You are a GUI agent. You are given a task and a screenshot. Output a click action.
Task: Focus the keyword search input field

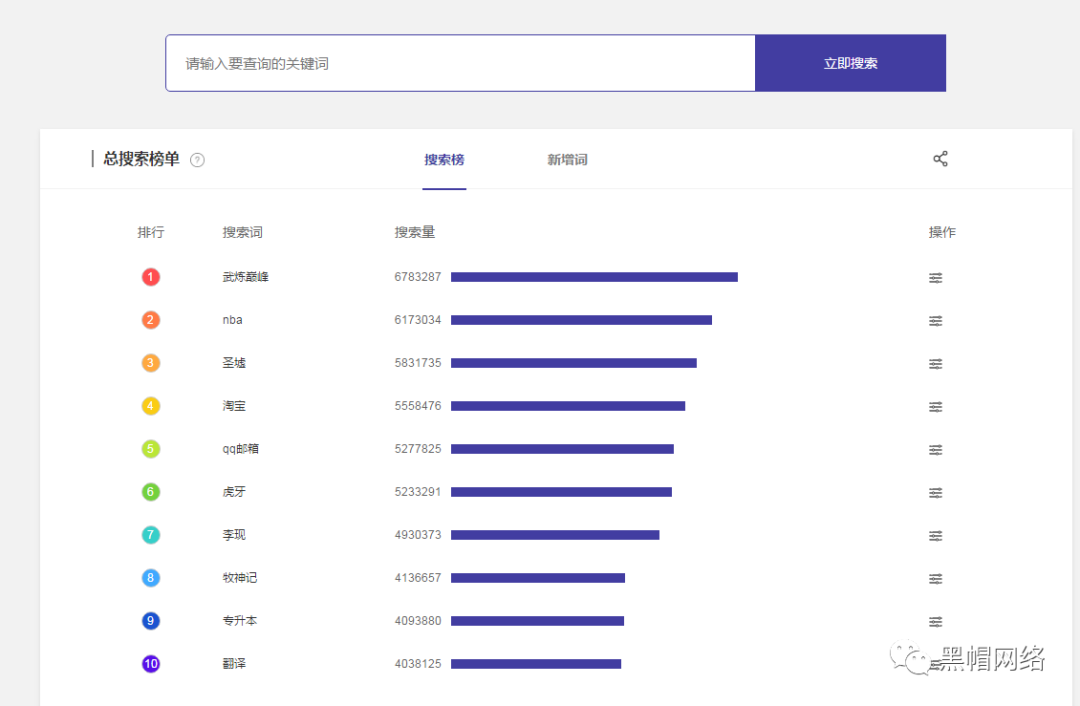click(x=461, y=63)
